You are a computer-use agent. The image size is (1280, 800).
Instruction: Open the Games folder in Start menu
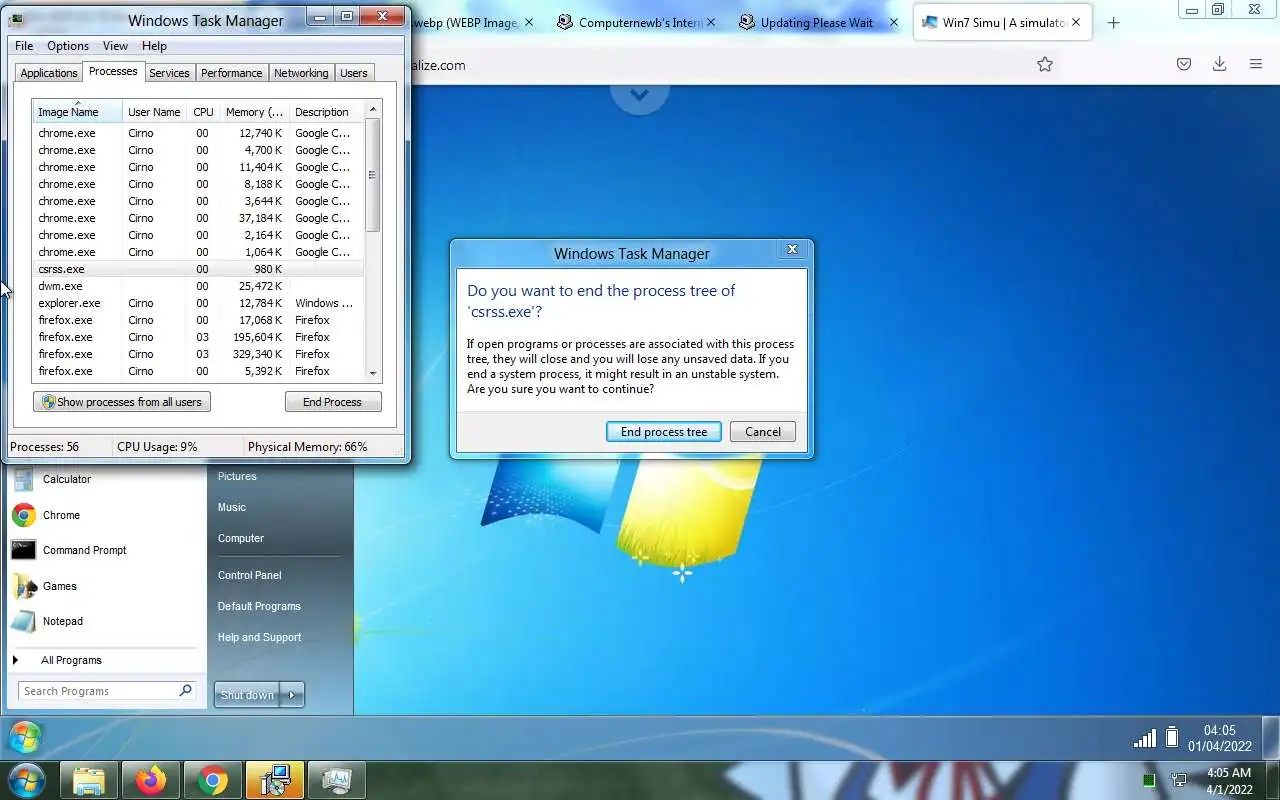59,586
